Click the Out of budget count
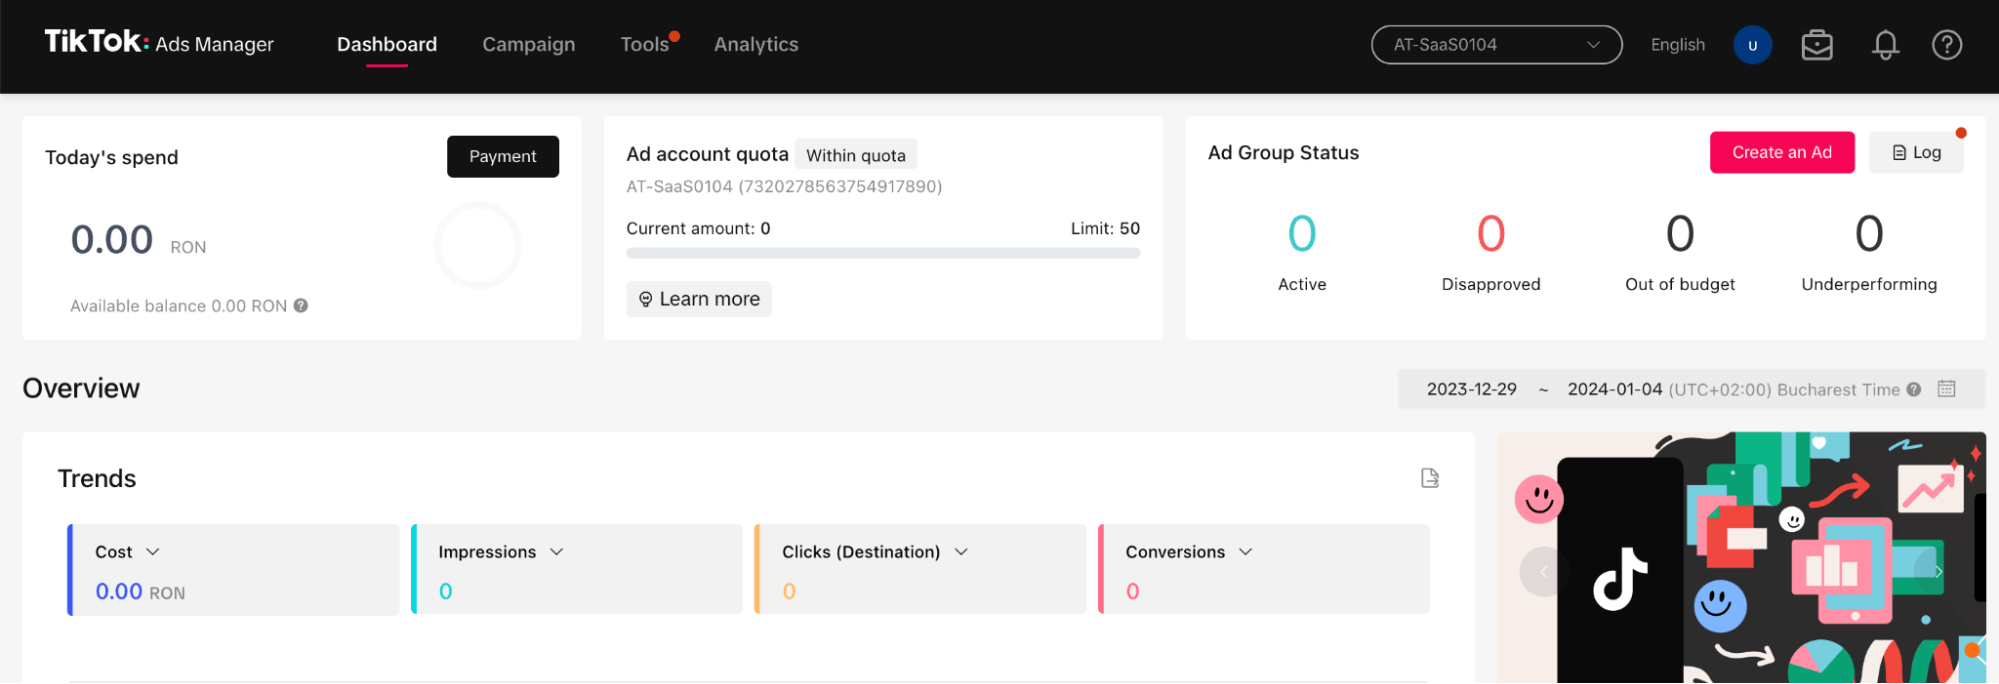1999x684 pixels. 1680,234
